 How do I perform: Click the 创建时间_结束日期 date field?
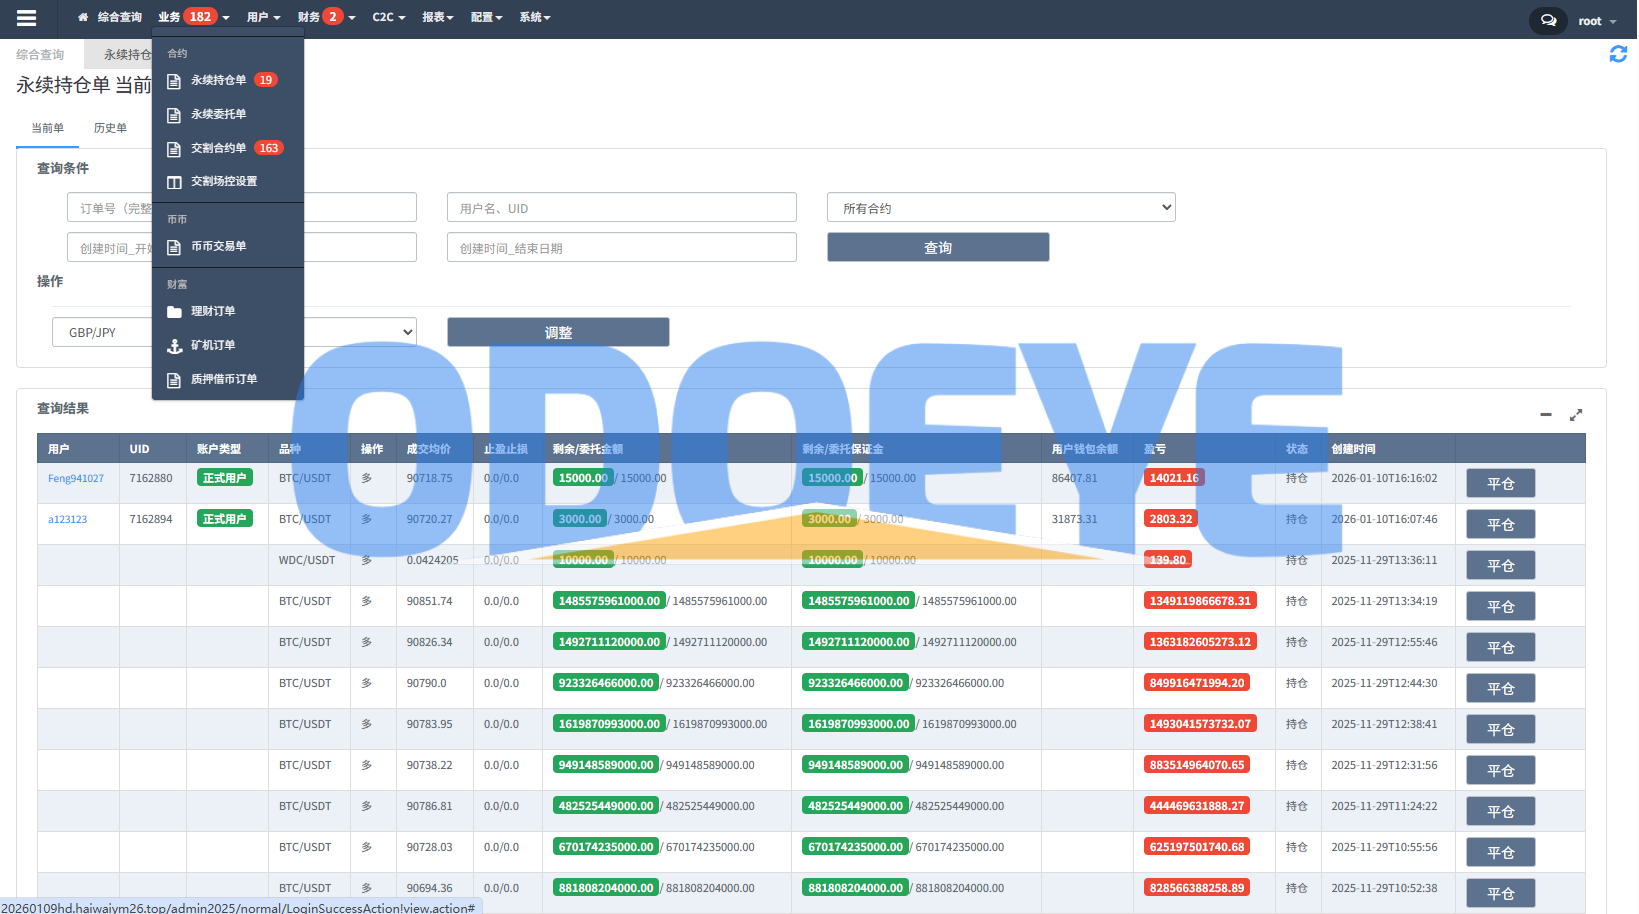(x=621, y=248)
